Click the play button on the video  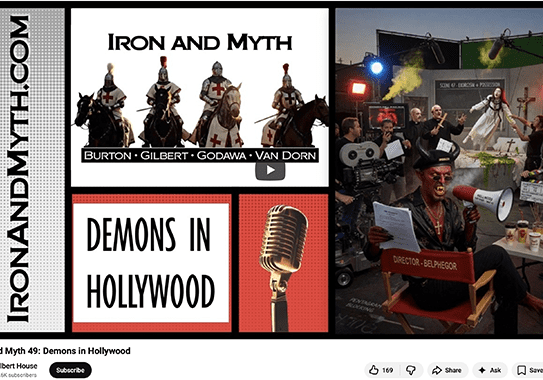click(270, 170)
